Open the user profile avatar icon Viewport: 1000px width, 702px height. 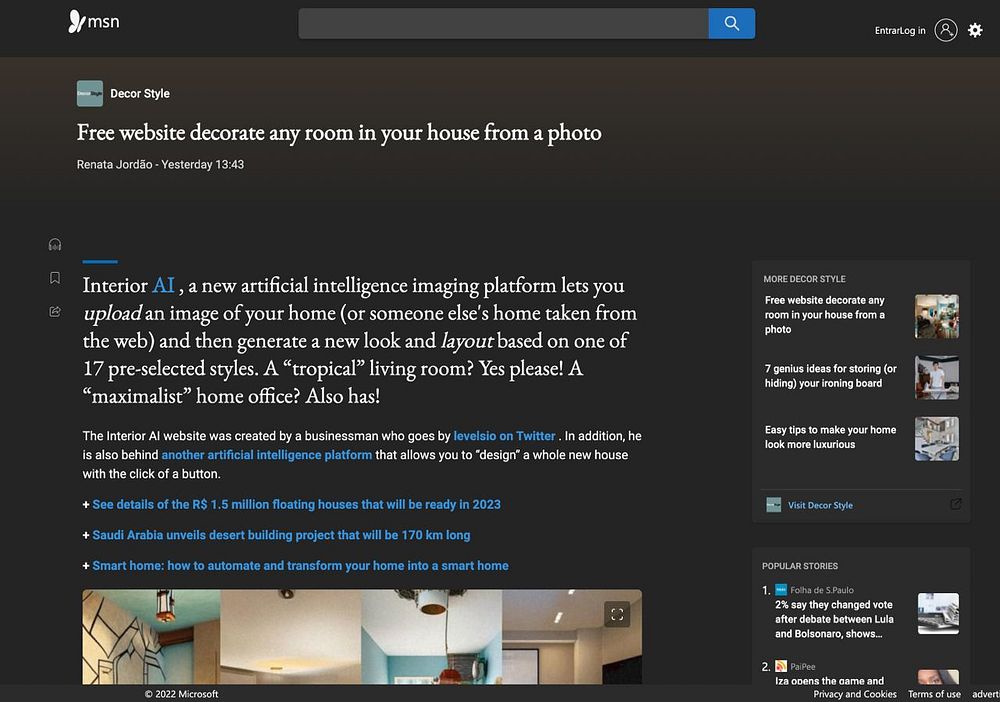click(x=945, y=30)
